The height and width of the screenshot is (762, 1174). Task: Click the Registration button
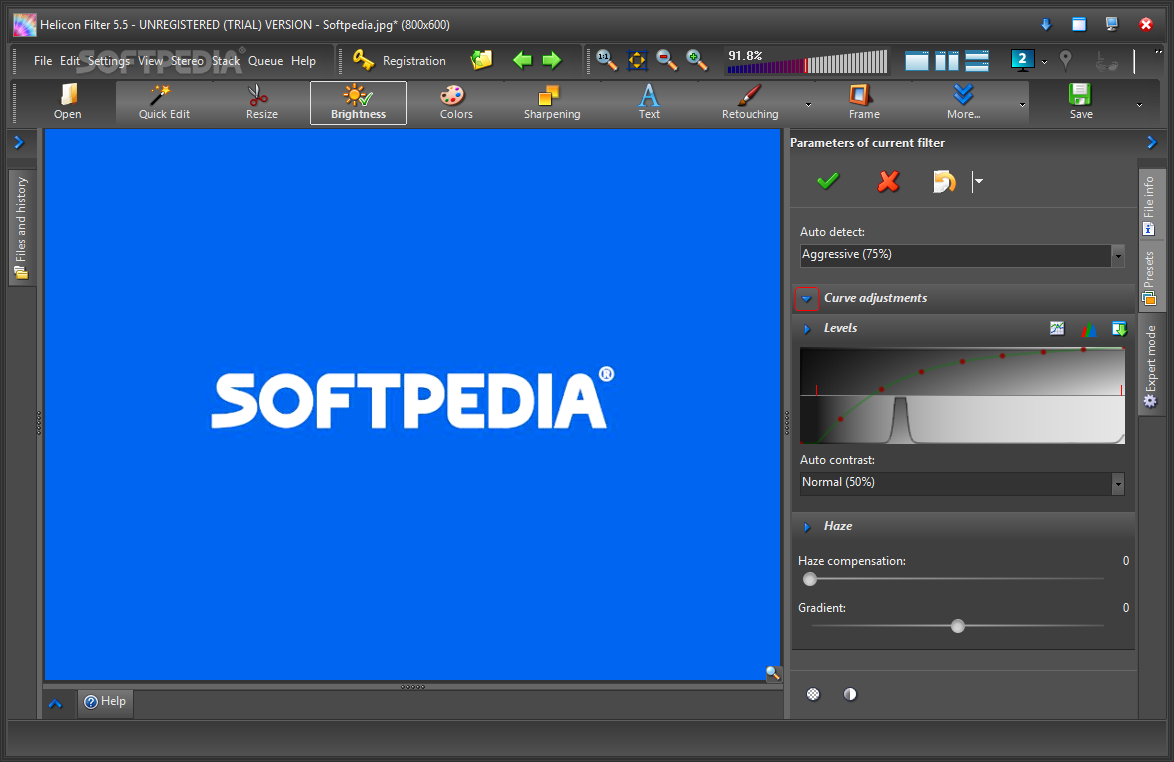point(400,61)
